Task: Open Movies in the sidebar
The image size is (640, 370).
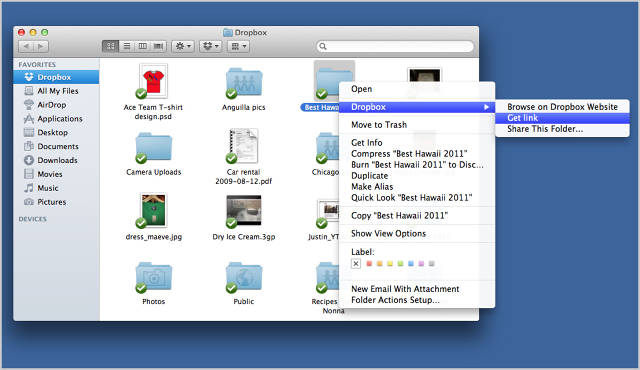Action: (50, 174)
